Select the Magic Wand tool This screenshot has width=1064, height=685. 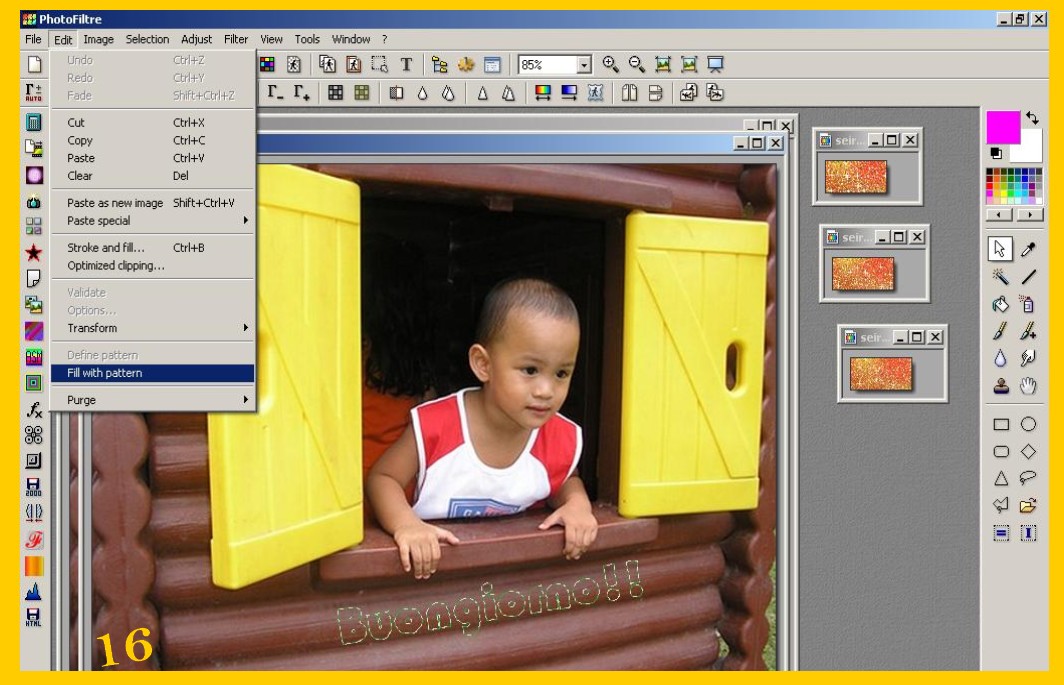(x=1000, y=277)
